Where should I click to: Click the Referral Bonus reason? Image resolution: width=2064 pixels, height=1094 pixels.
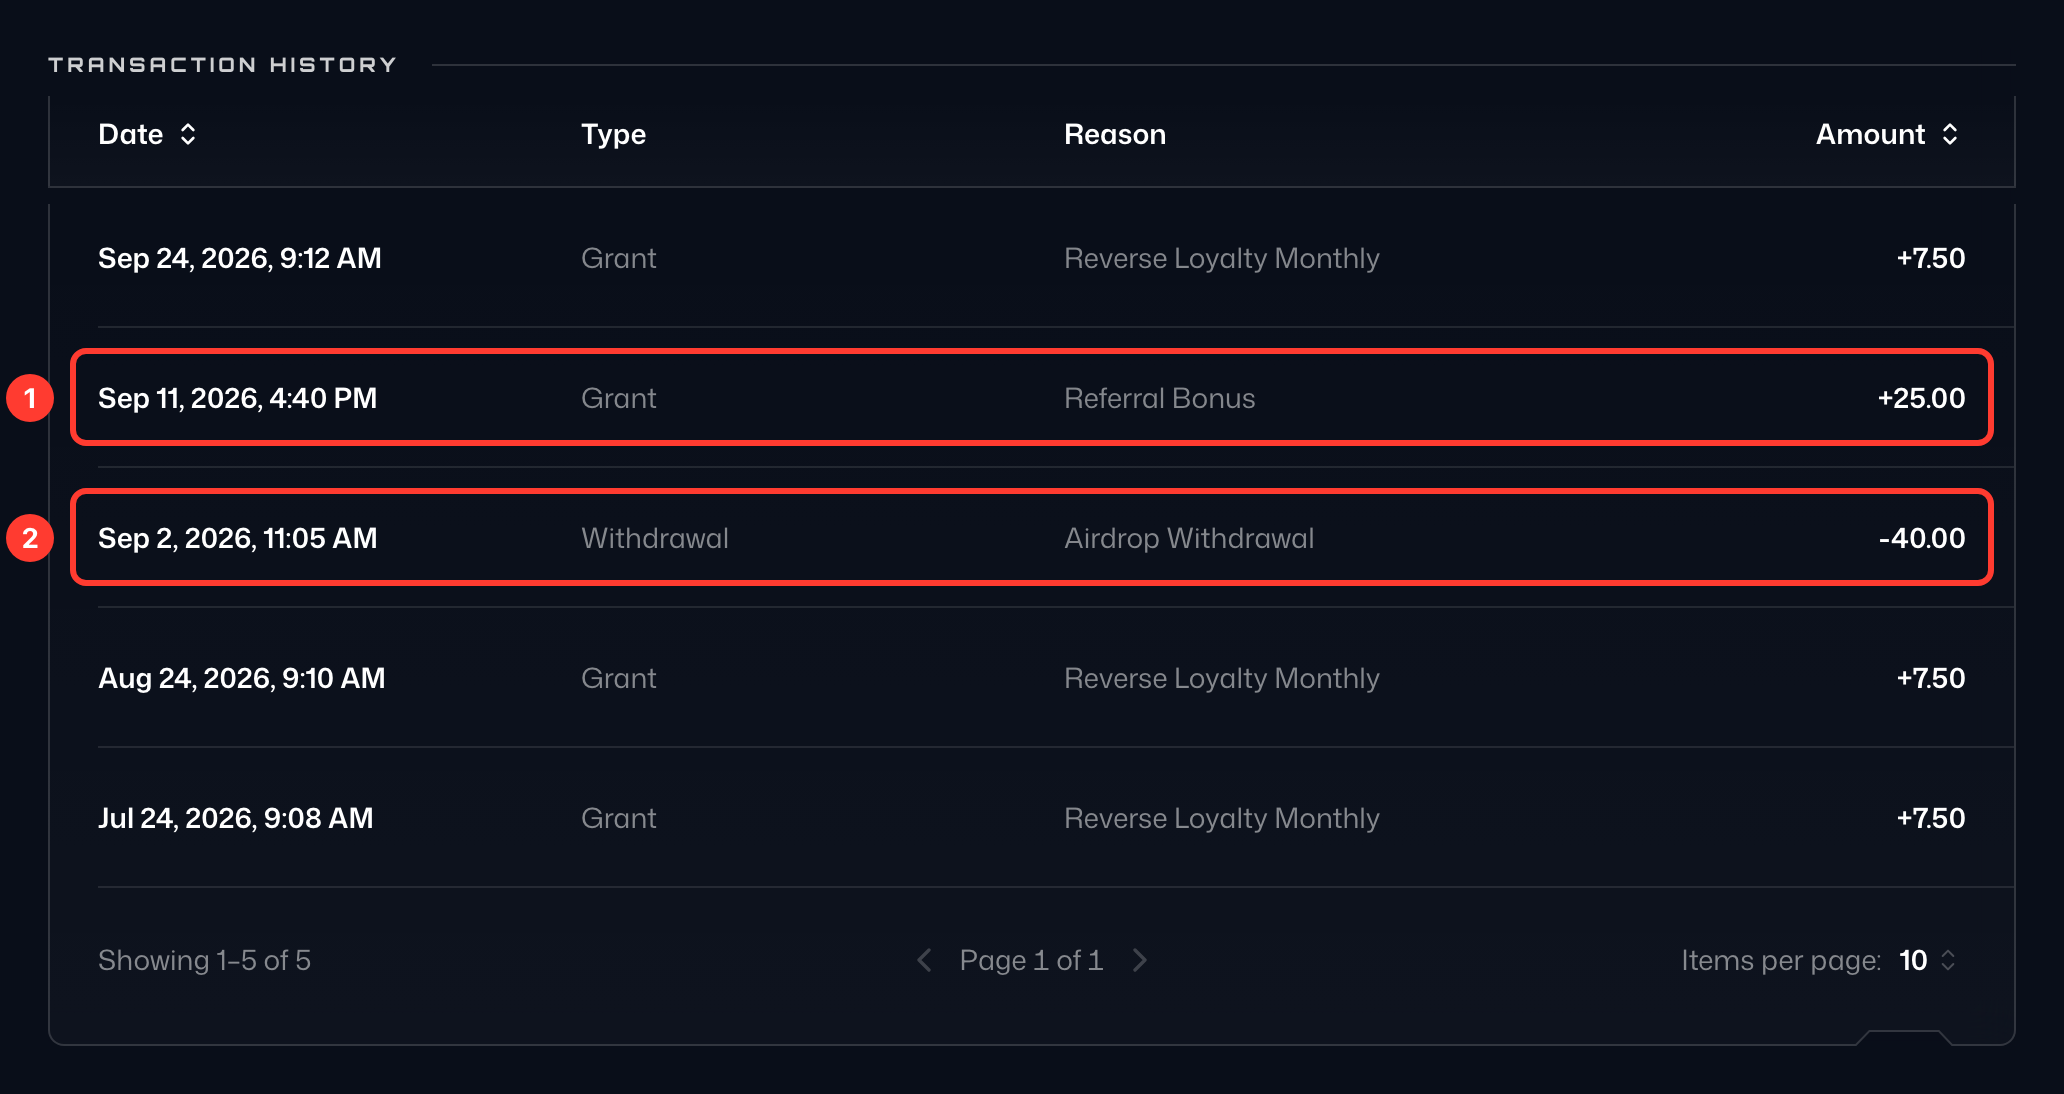pos(1159,398)
